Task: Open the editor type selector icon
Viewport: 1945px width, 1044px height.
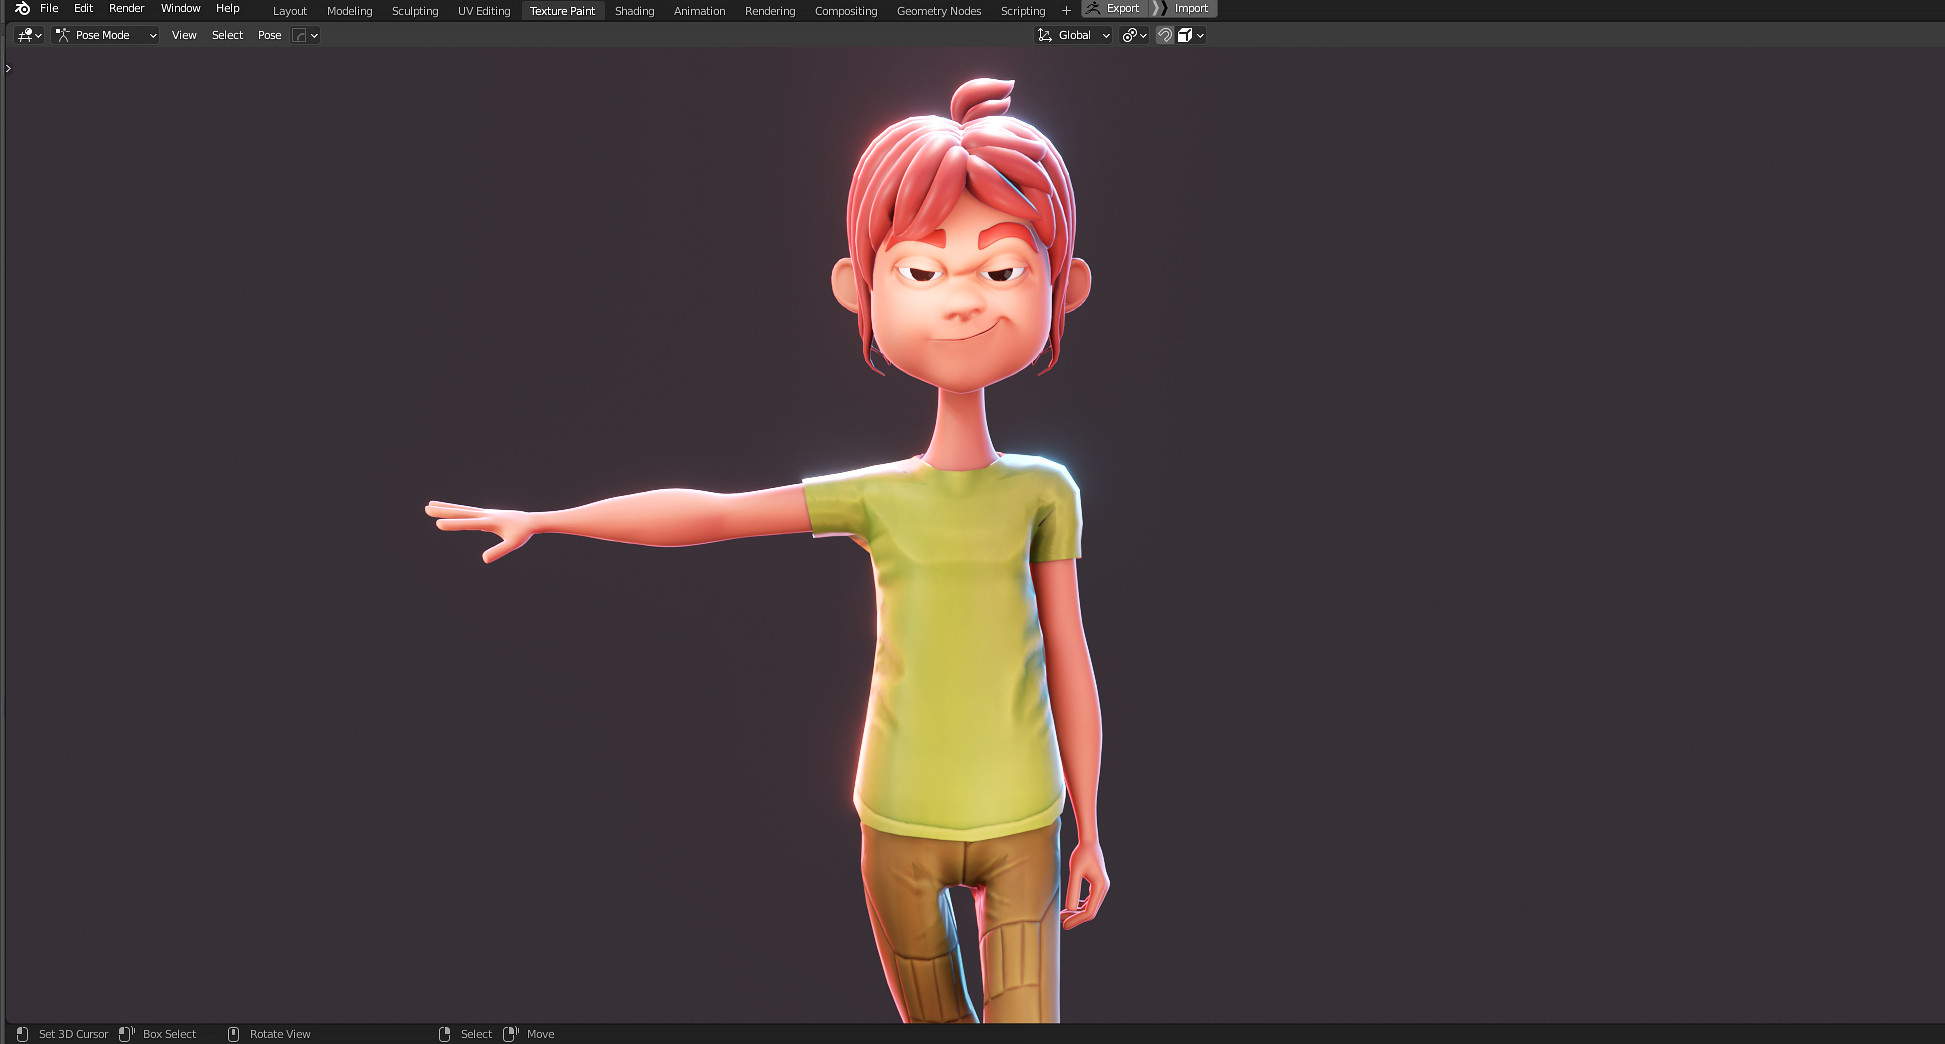Action: click(25, 35)
